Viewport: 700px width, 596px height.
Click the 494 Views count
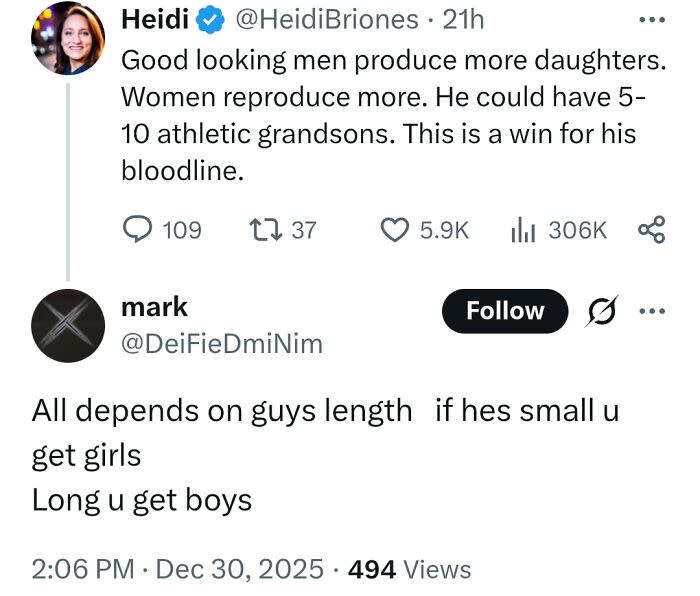point(414,569)
